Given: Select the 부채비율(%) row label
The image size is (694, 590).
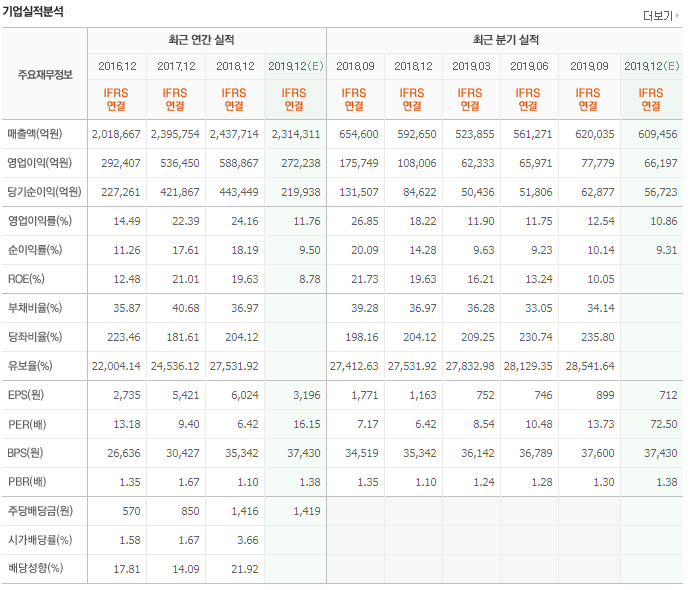Looking at the screenshot, I should click(x=35, y=308).
